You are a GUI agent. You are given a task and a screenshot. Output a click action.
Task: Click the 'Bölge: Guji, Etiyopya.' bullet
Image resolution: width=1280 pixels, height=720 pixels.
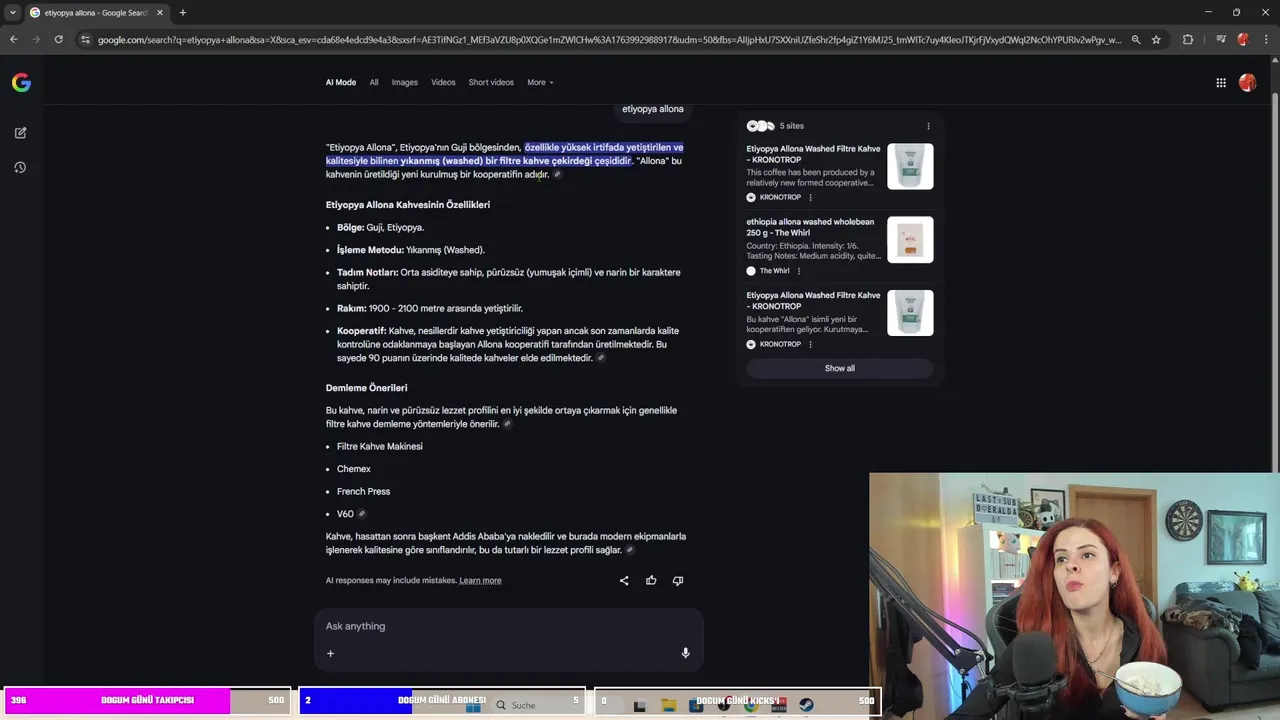click(380, 227)
